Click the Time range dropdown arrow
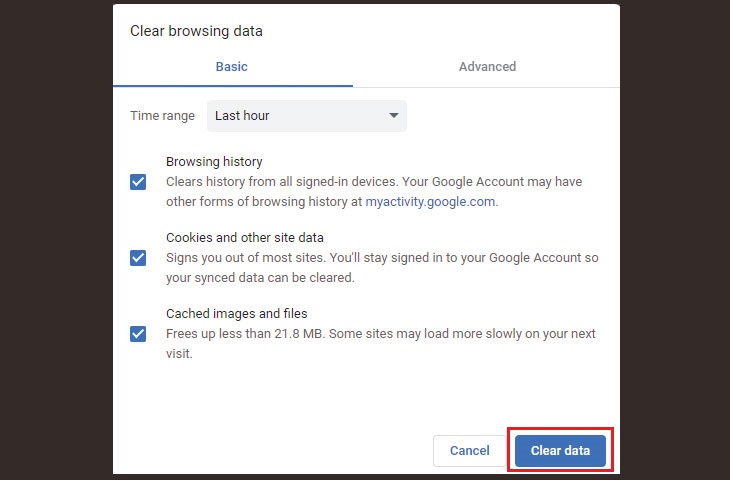Image resolution: width=730 pixels, height=480 pixels. (393, 116)
